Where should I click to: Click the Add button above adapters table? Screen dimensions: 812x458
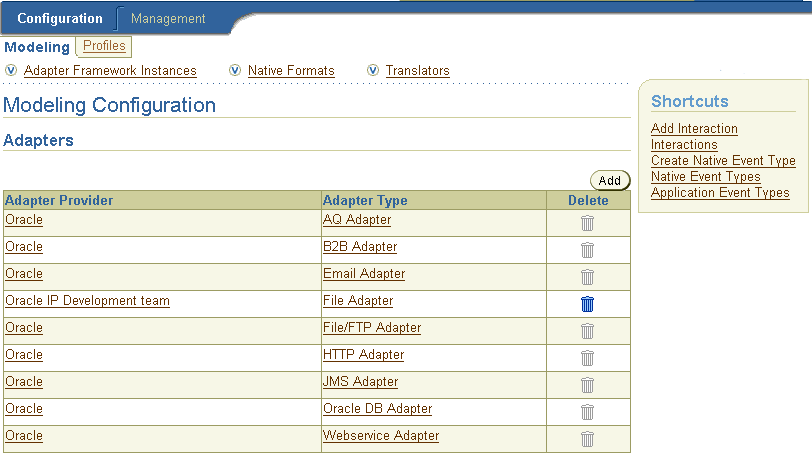click(x=610, y=180)
